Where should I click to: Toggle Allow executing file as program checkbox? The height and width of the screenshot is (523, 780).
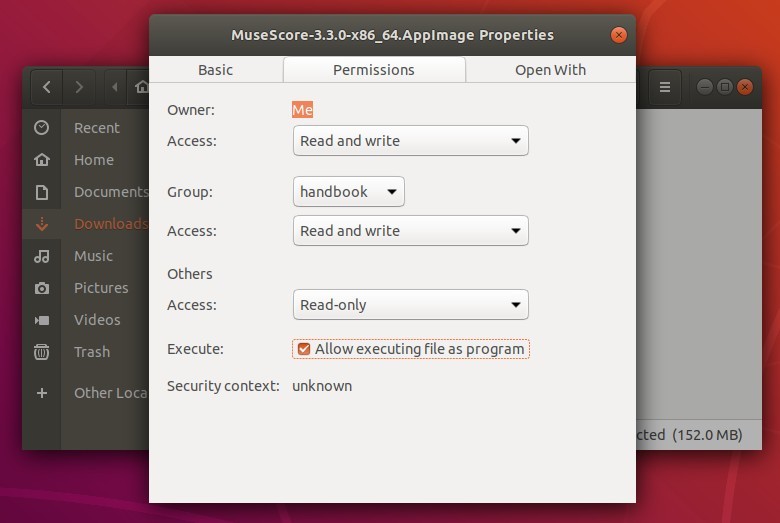(x=304, y=349)
